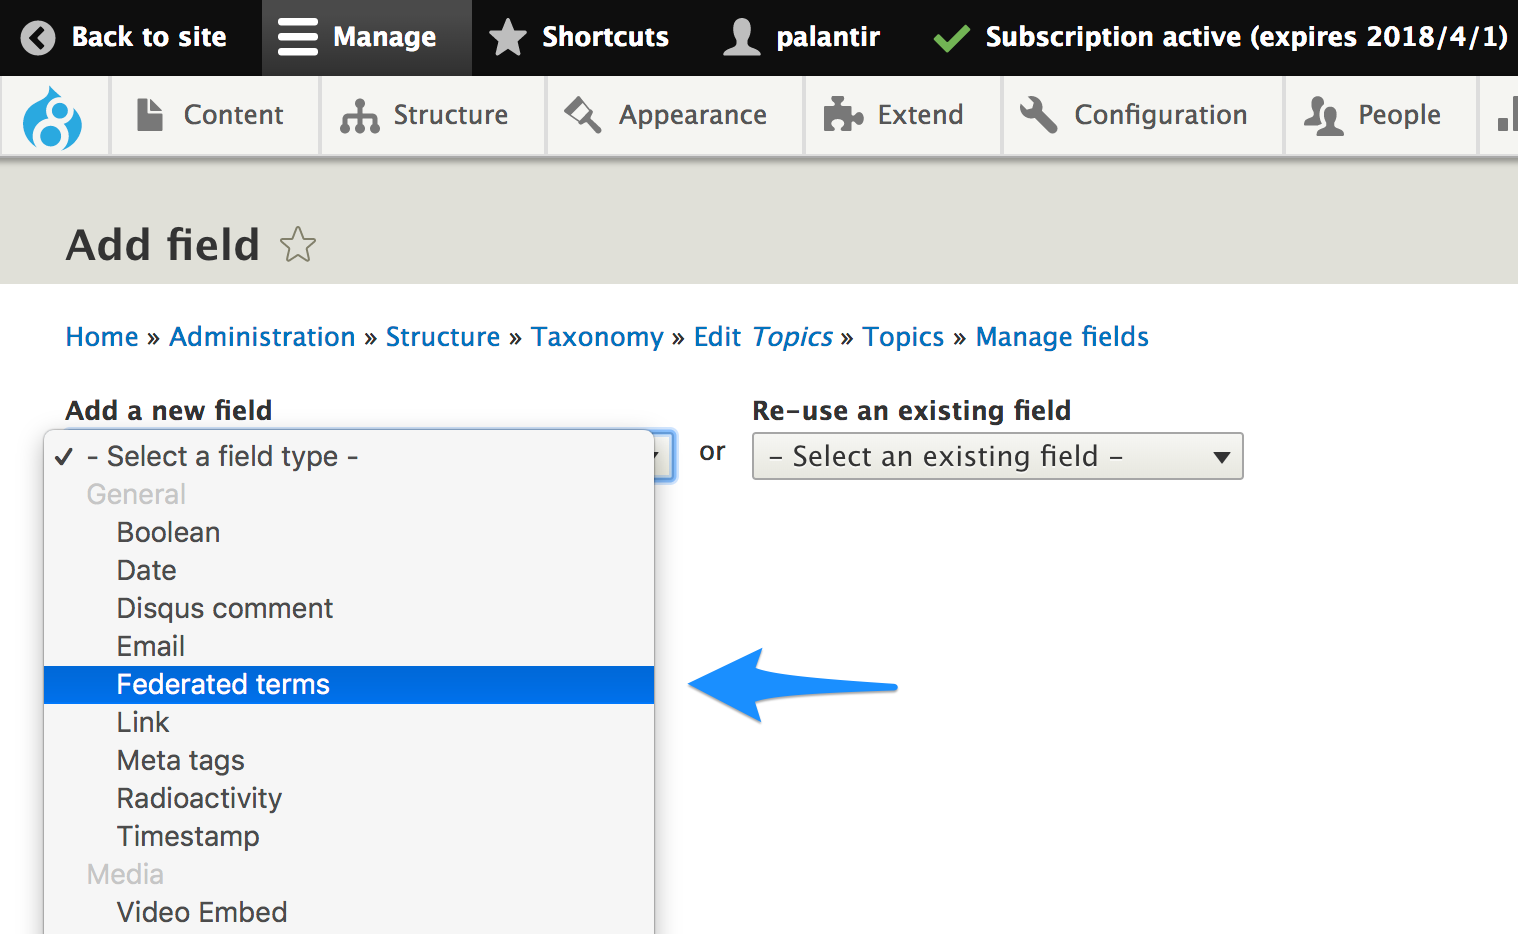The width and height of the screenshot is (1518, 934).
Task: Open the Manage fields breadcrumb link
Action: click(x=1062, y=337)
